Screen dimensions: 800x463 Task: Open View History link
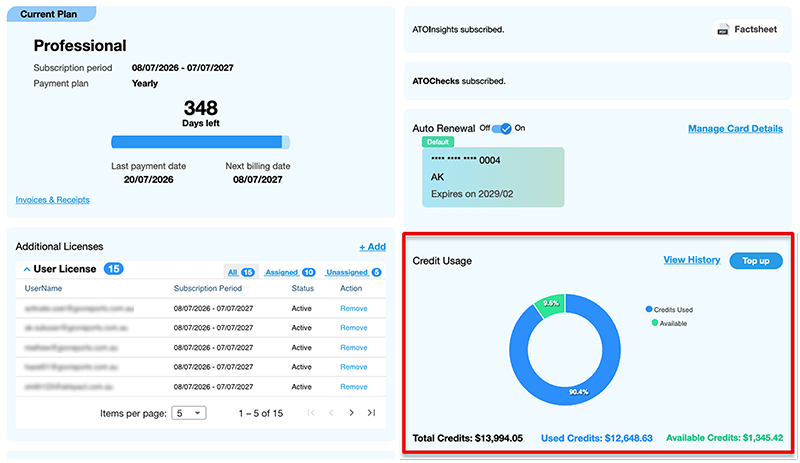(x=692, y=260)
